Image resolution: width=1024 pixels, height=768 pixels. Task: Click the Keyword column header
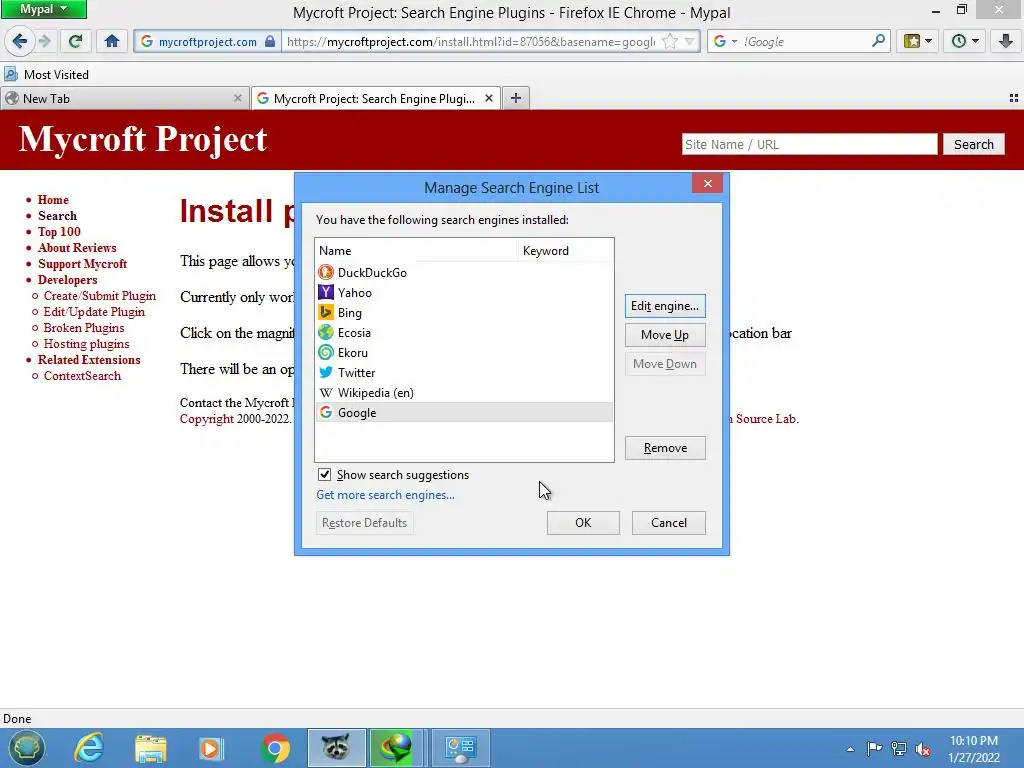566,251
